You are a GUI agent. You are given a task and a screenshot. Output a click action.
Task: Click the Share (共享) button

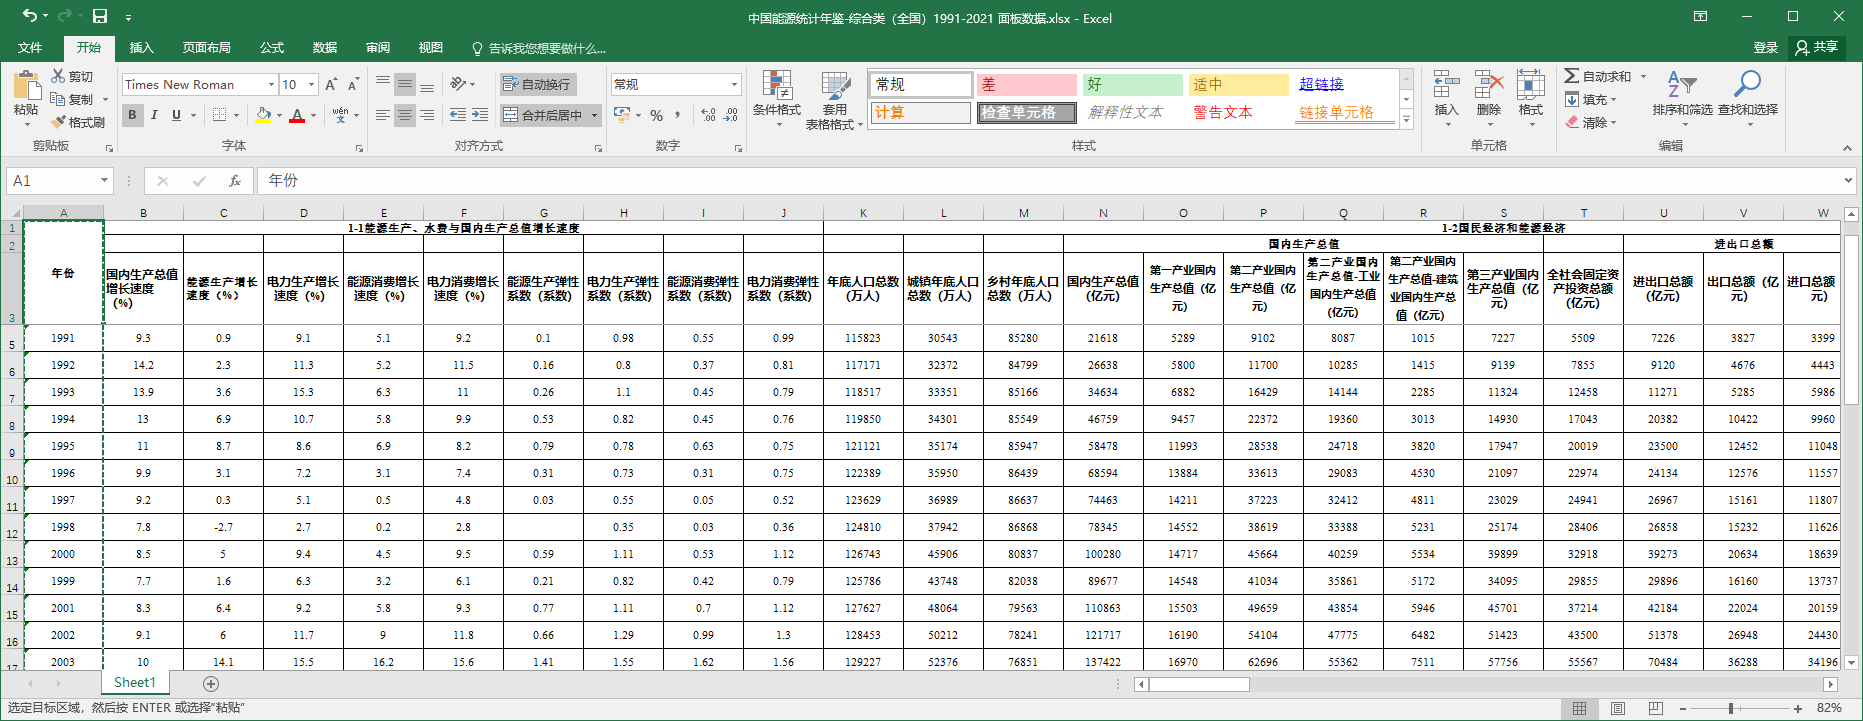pyautogui.click(x=1817, y=47)
